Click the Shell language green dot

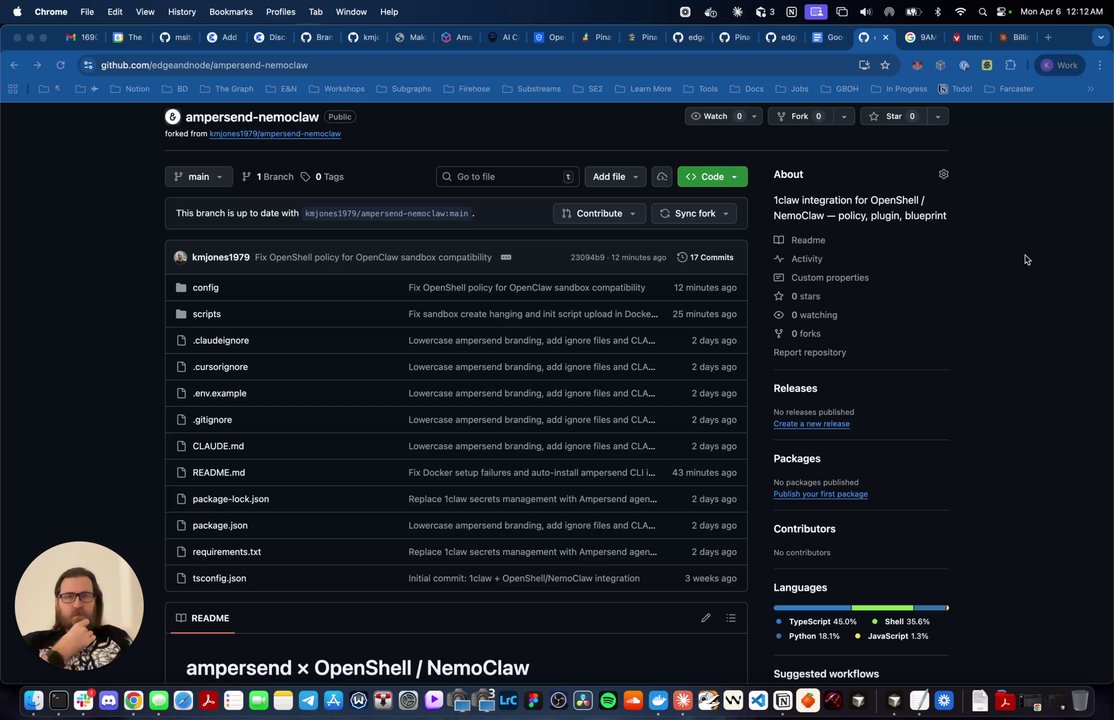coord(875,621)
